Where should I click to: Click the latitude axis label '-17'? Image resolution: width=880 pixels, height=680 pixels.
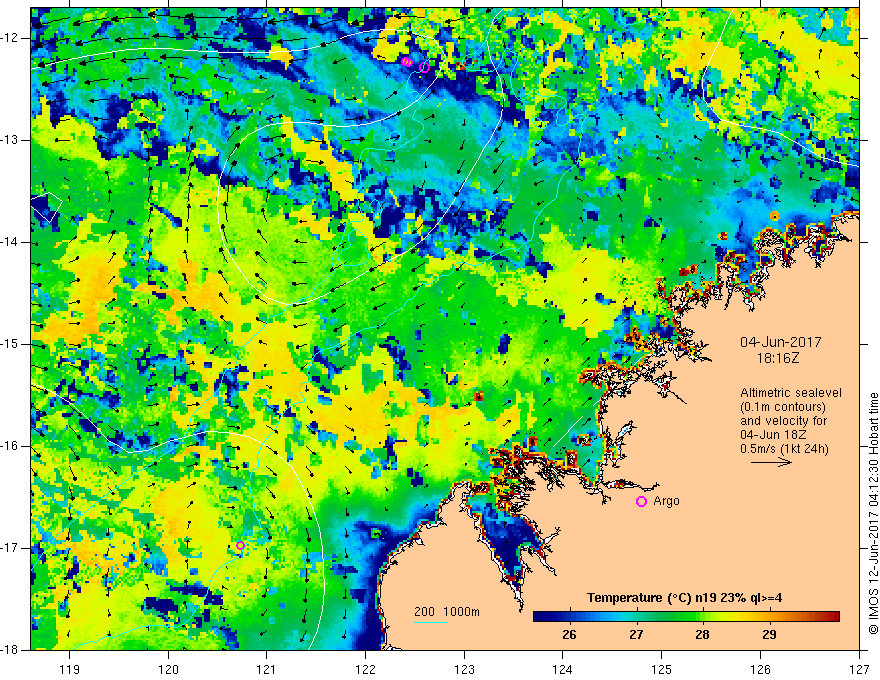pos(10,548)
